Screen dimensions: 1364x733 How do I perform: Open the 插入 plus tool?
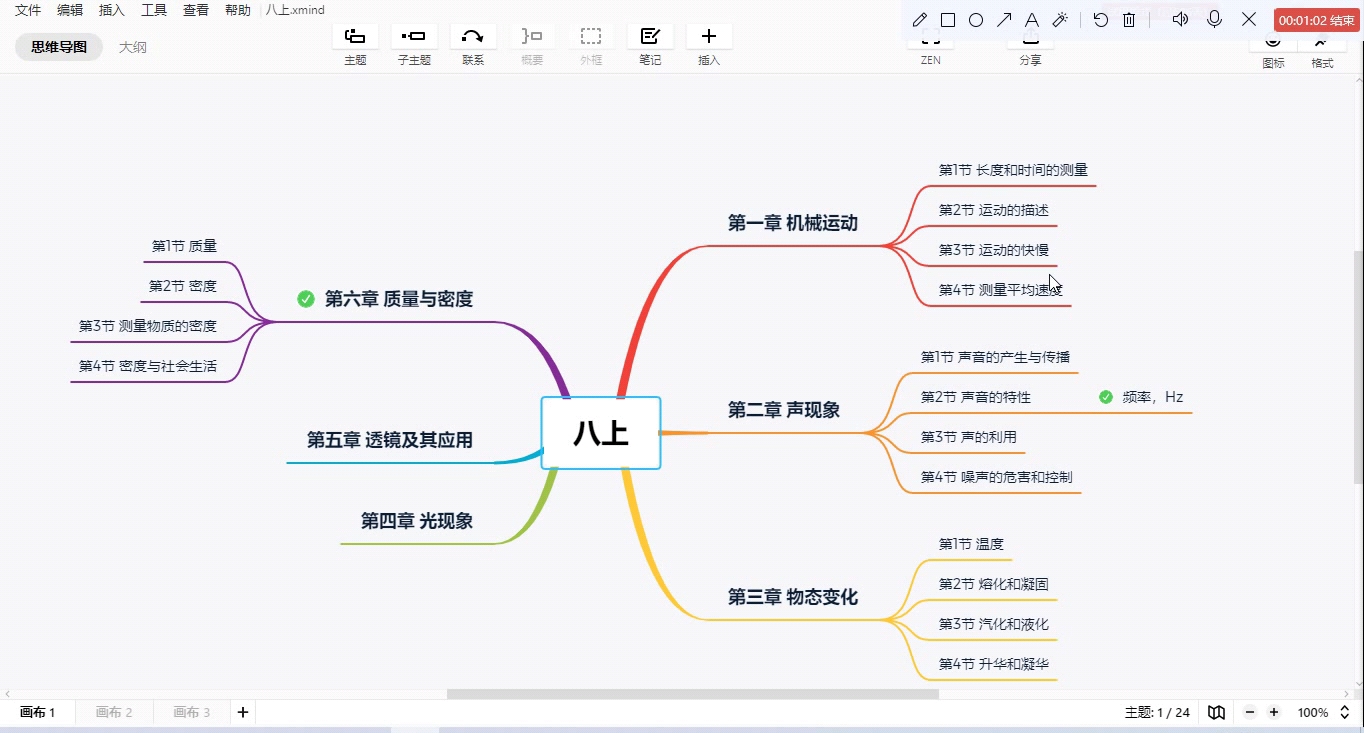pos(709,37)
